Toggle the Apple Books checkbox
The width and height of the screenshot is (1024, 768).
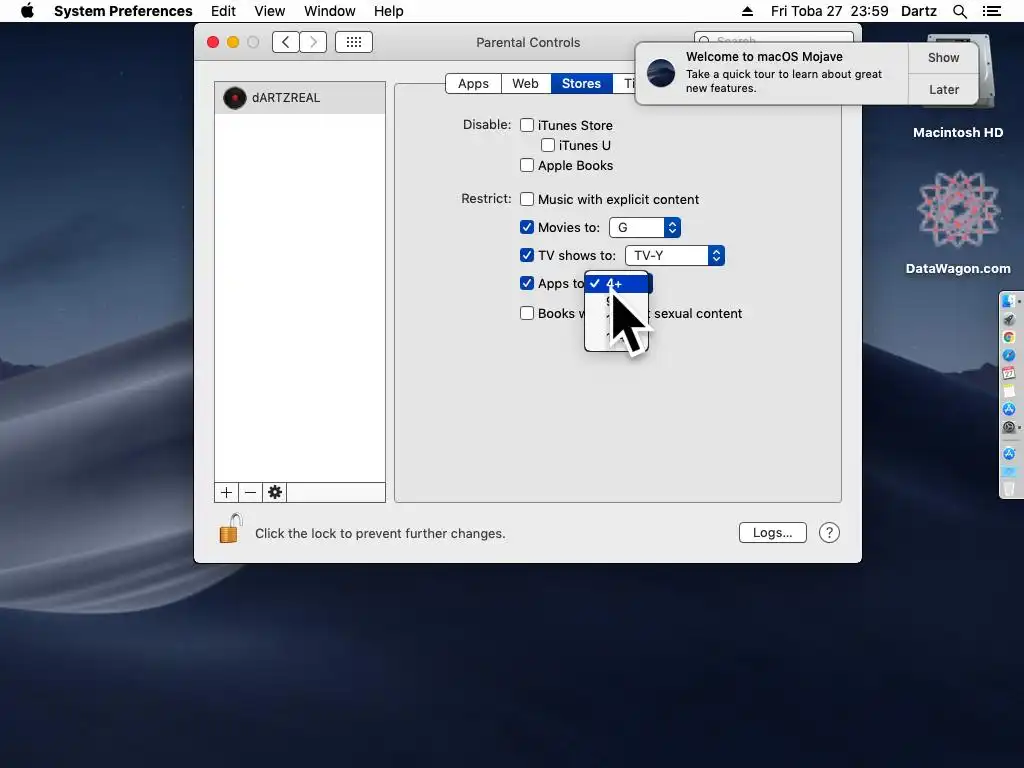pos(527,165)
